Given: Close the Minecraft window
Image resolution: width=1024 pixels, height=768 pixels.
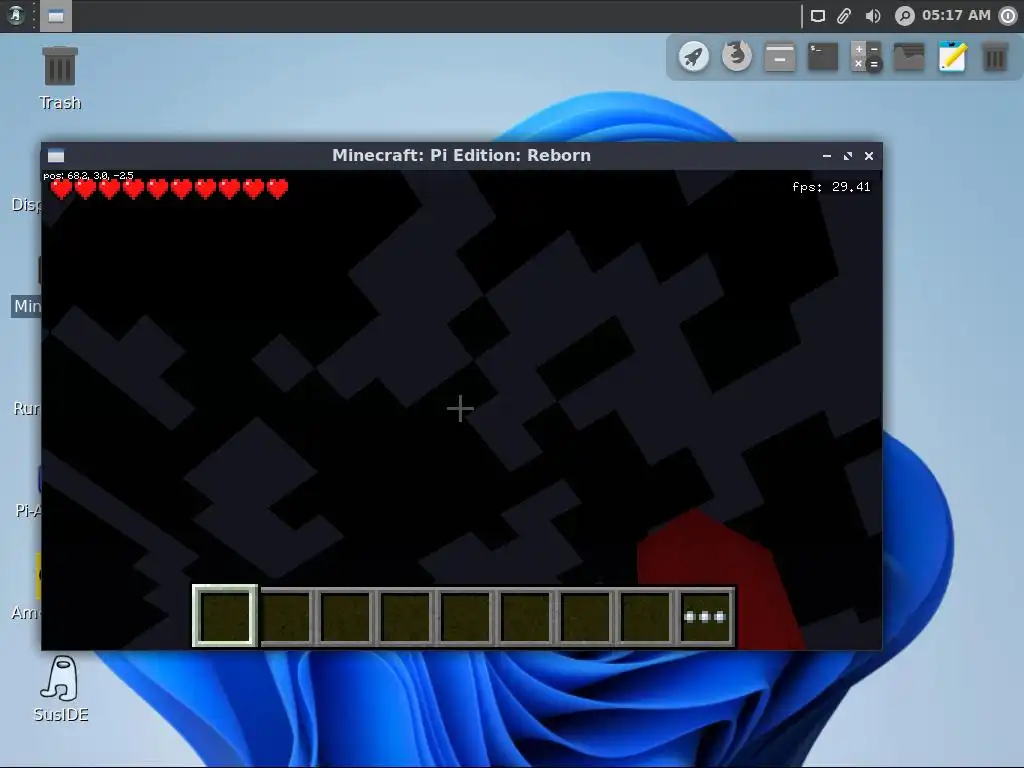Looking at the screenshot, I should pos(869,156).
